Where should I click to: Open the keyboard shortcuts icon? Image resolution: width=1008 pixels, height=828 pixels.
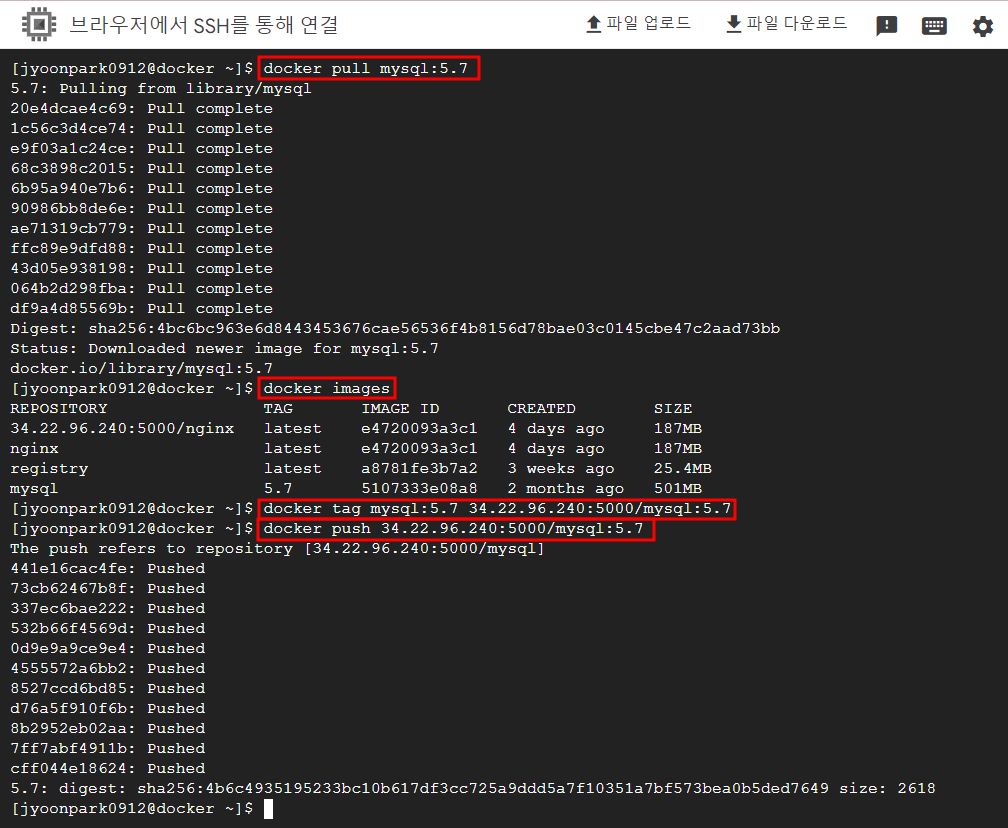(x=934, y=26)
